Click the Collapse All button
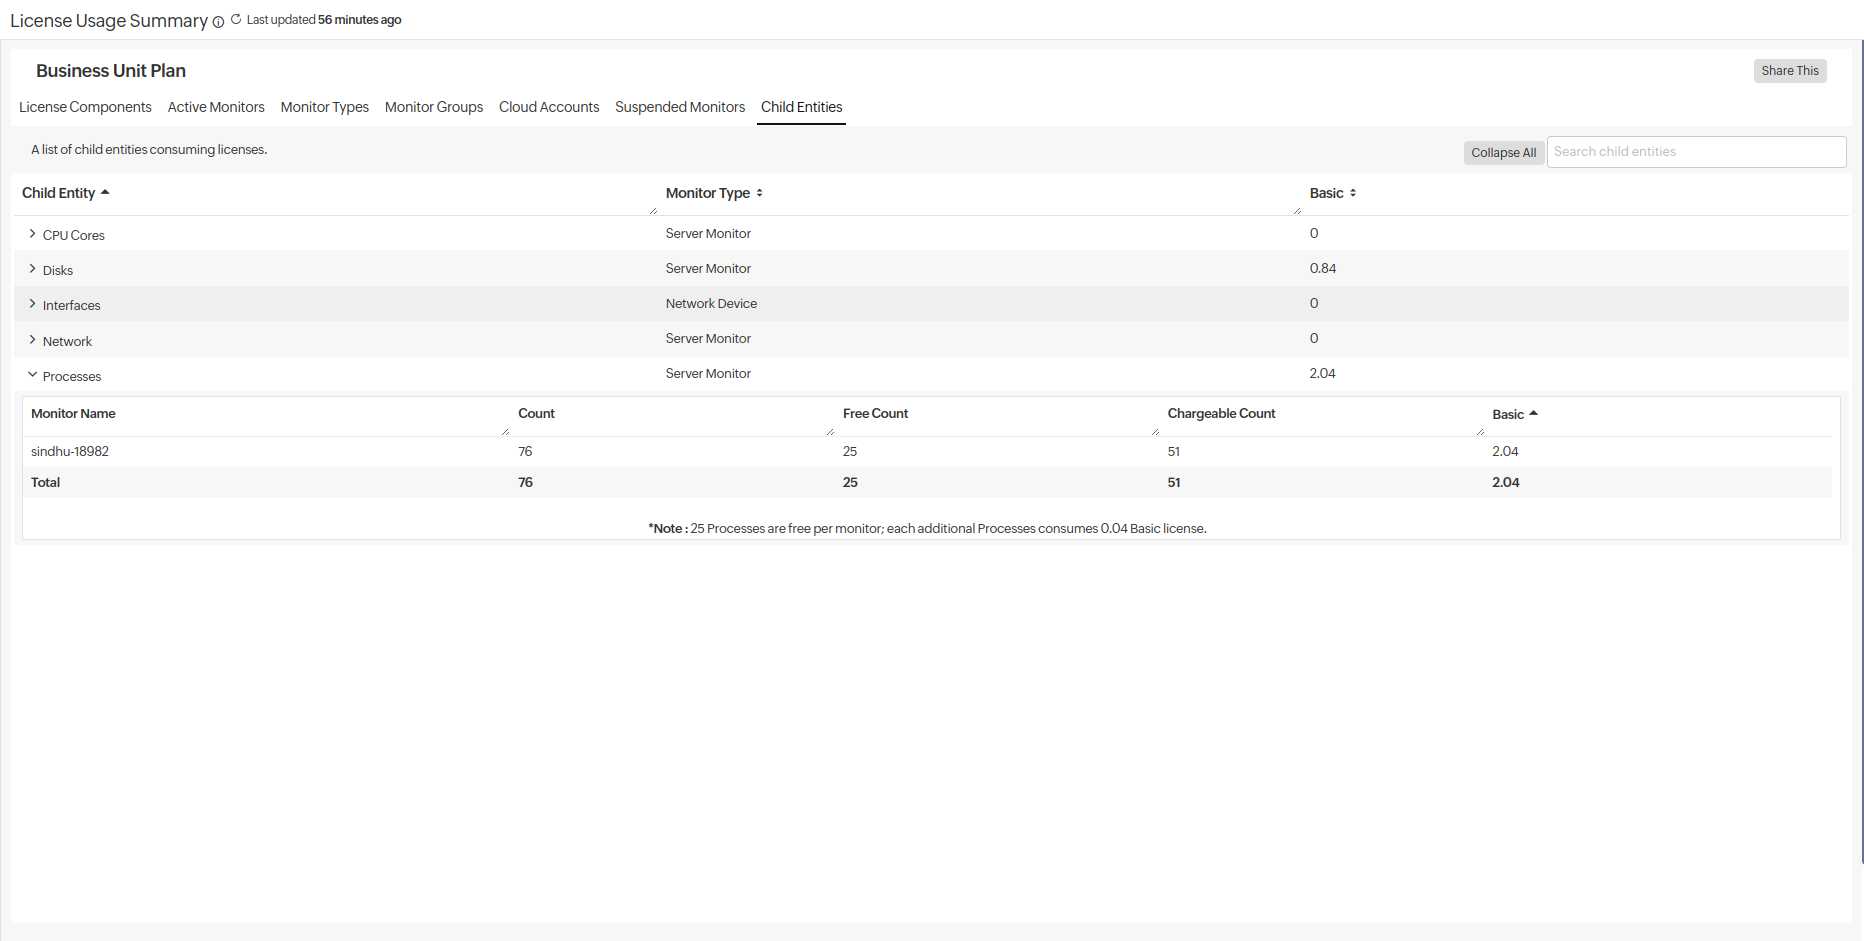Image resolution: width=1864 pixels, height=941 pixels. pyautogui.click(x=1502, y=153)
